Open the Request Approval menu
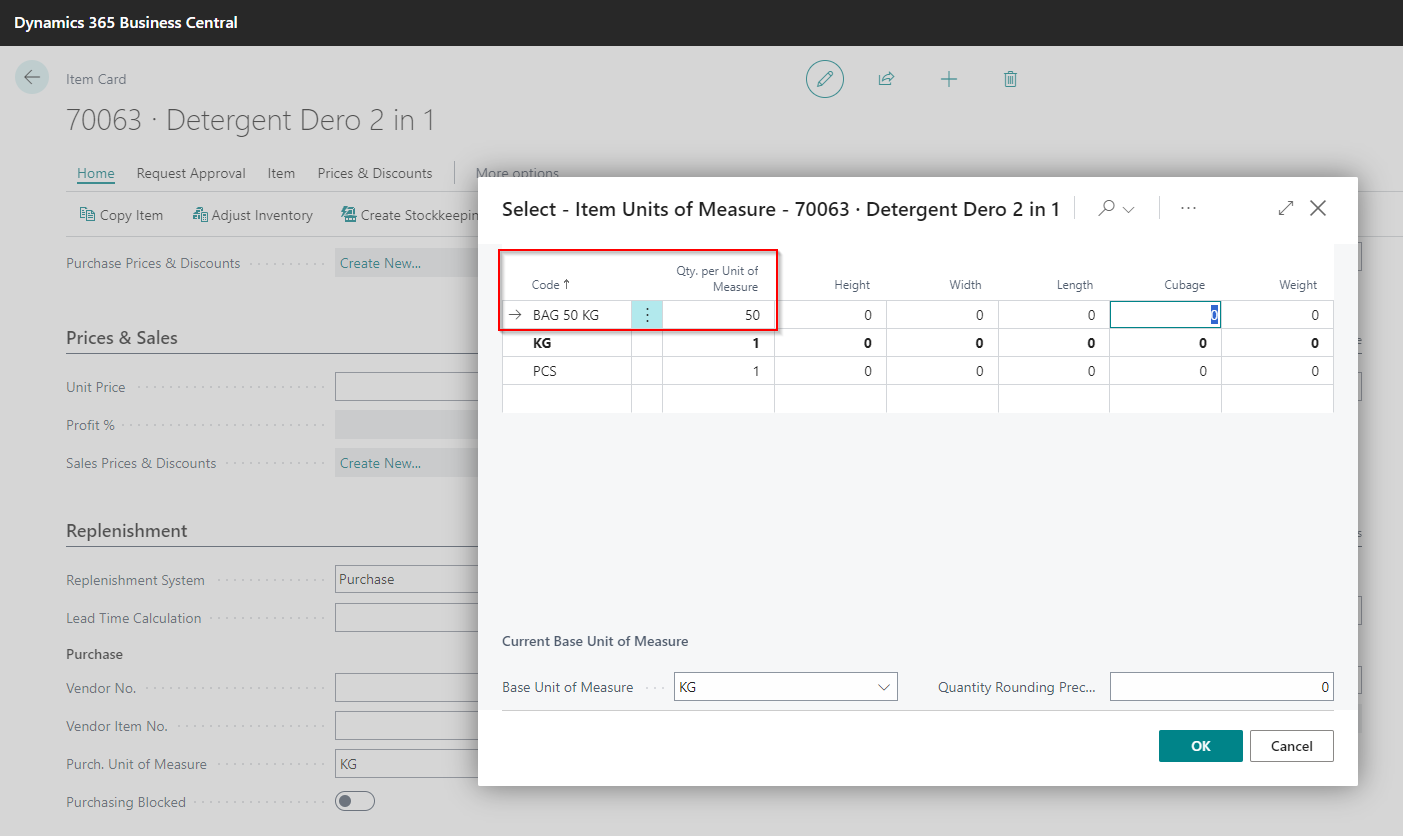Image resolution: width=1403 pixels, height=836 pixels. click(x=191, y=173)
